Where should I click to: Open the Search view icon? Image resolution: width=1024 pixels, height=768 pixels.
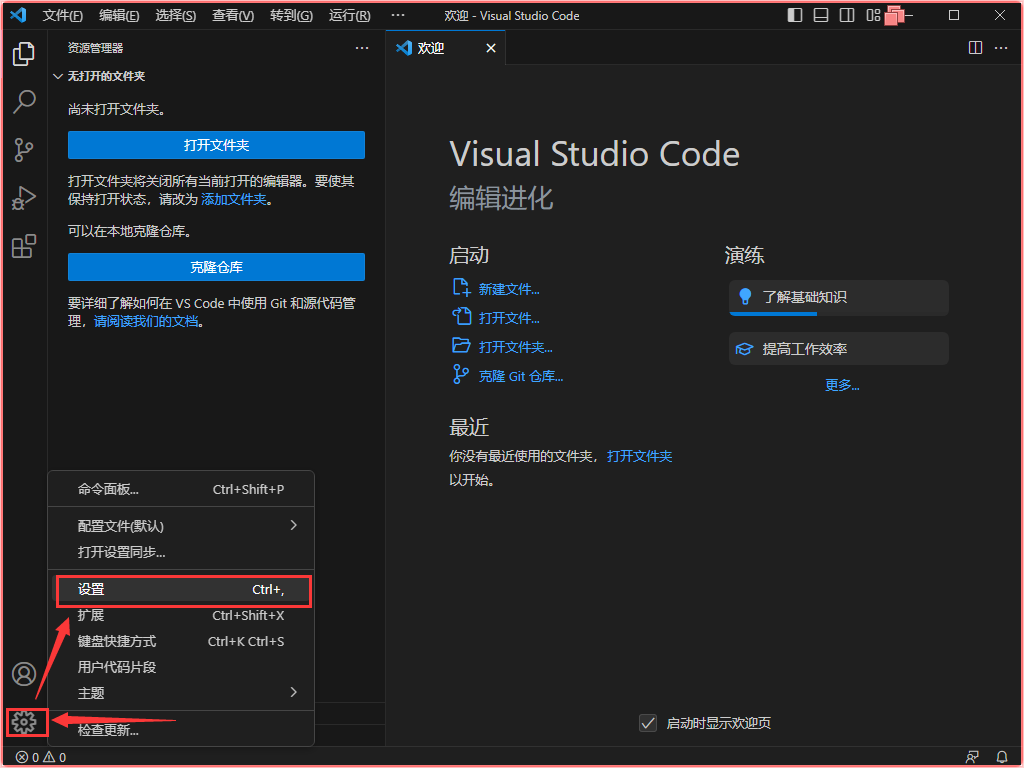point(24,101)
